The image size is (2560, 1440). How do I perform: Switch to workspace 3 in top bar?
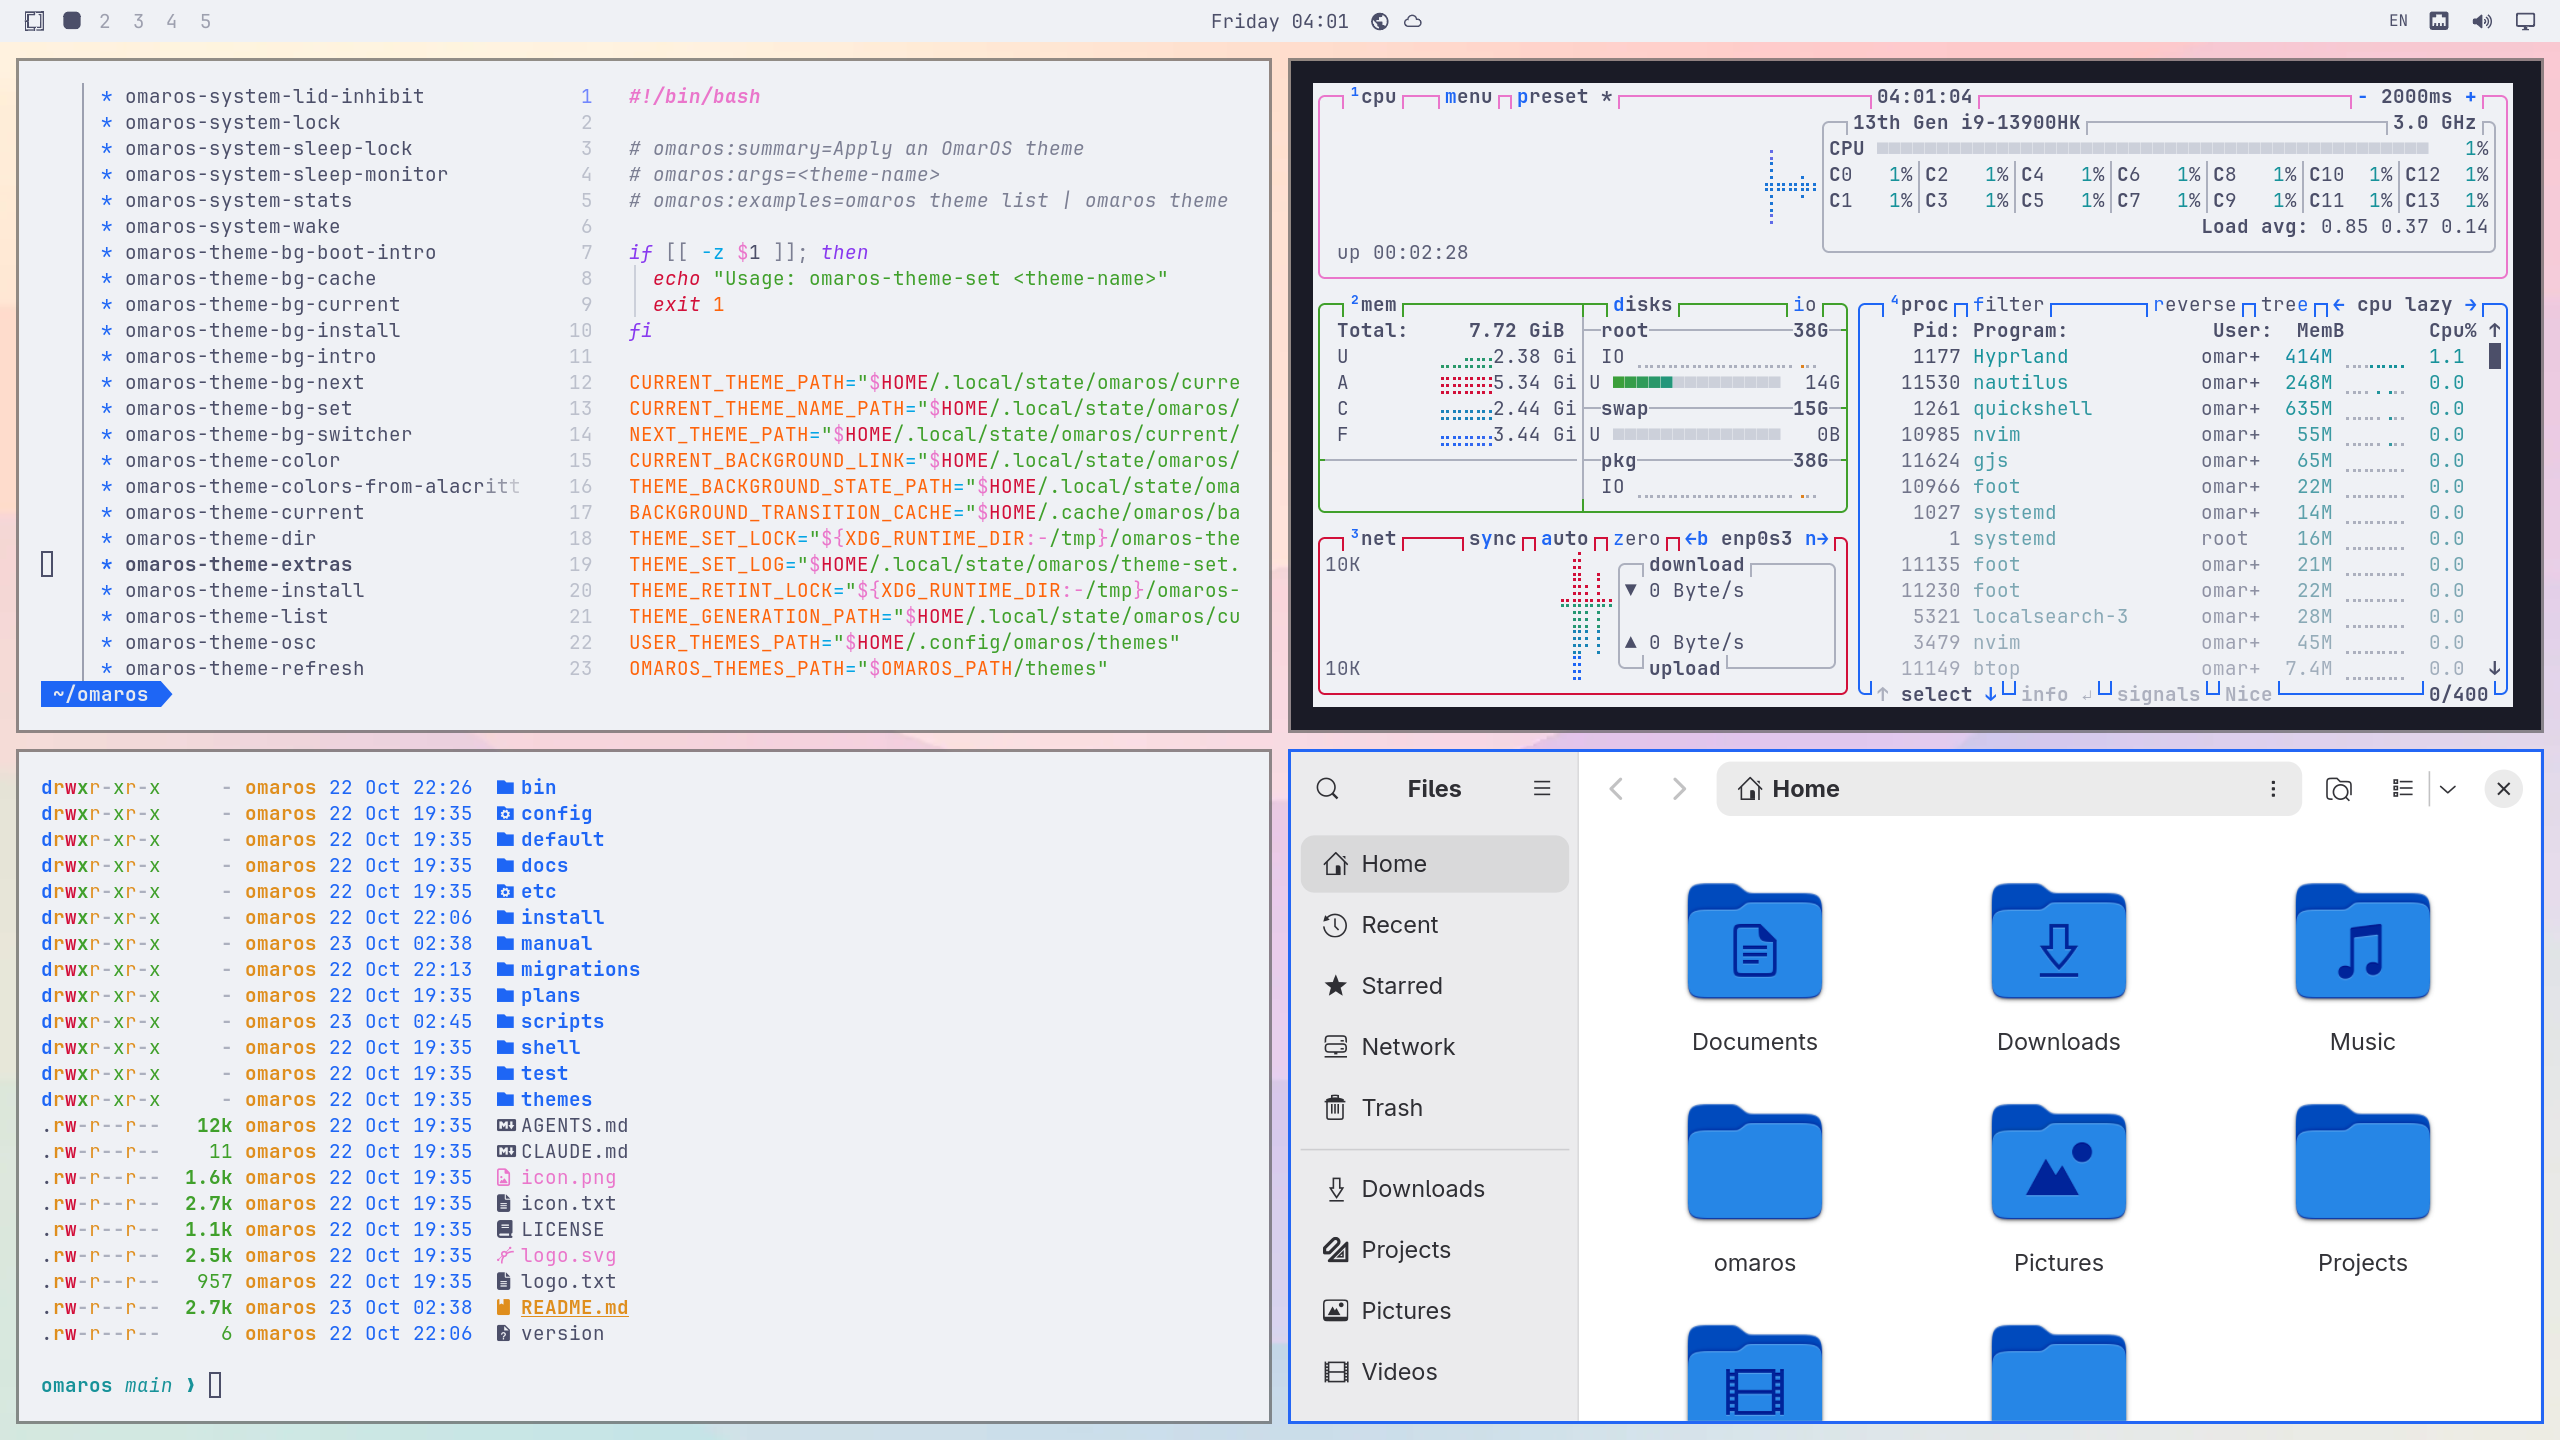(138, 21)
